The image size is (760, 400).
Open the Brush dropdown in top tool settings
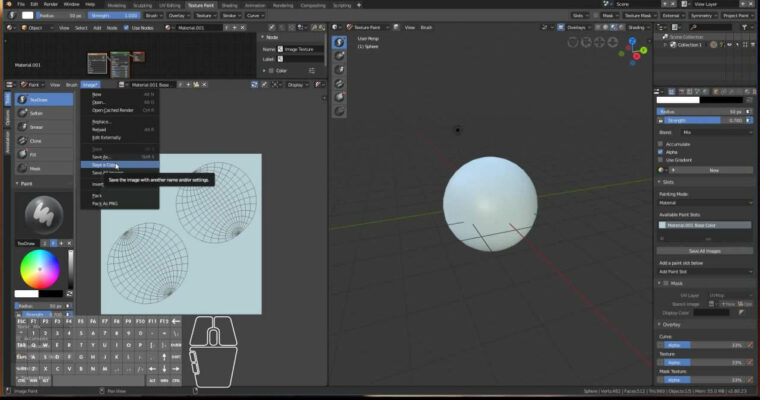pyautogui.click(x=154, y=16)
